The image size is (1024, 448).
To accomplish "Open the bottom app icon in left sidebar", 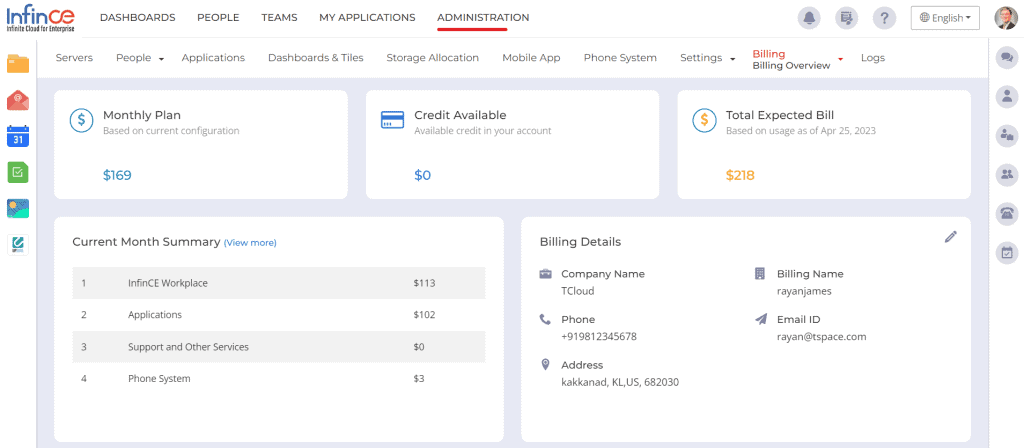I will (x=18, y=244).
